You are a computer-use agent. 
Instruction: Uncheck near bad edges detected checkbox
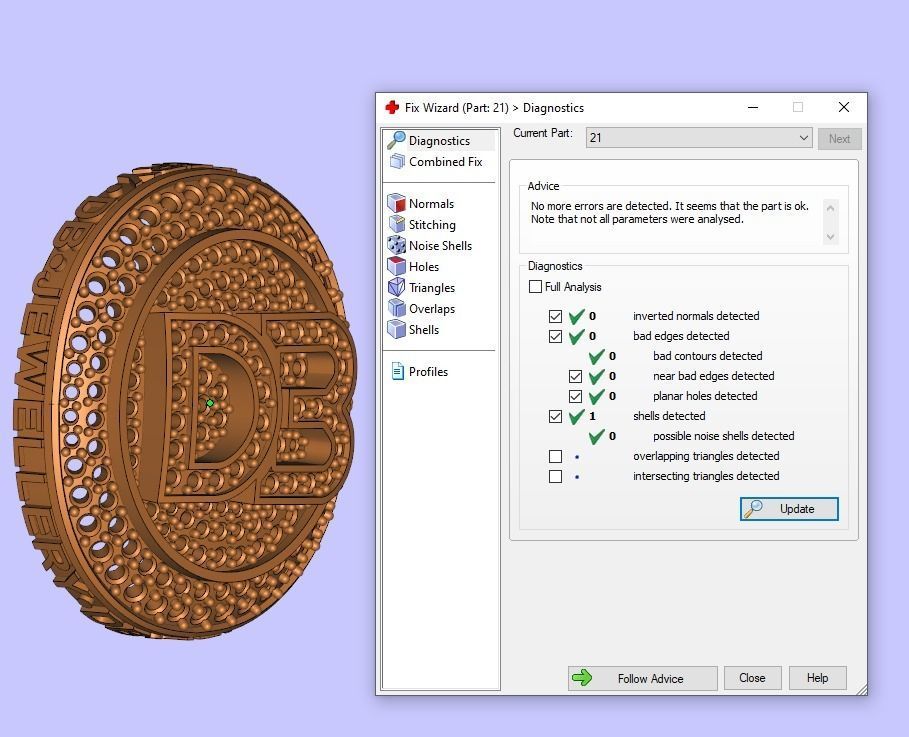coord(575,376)
